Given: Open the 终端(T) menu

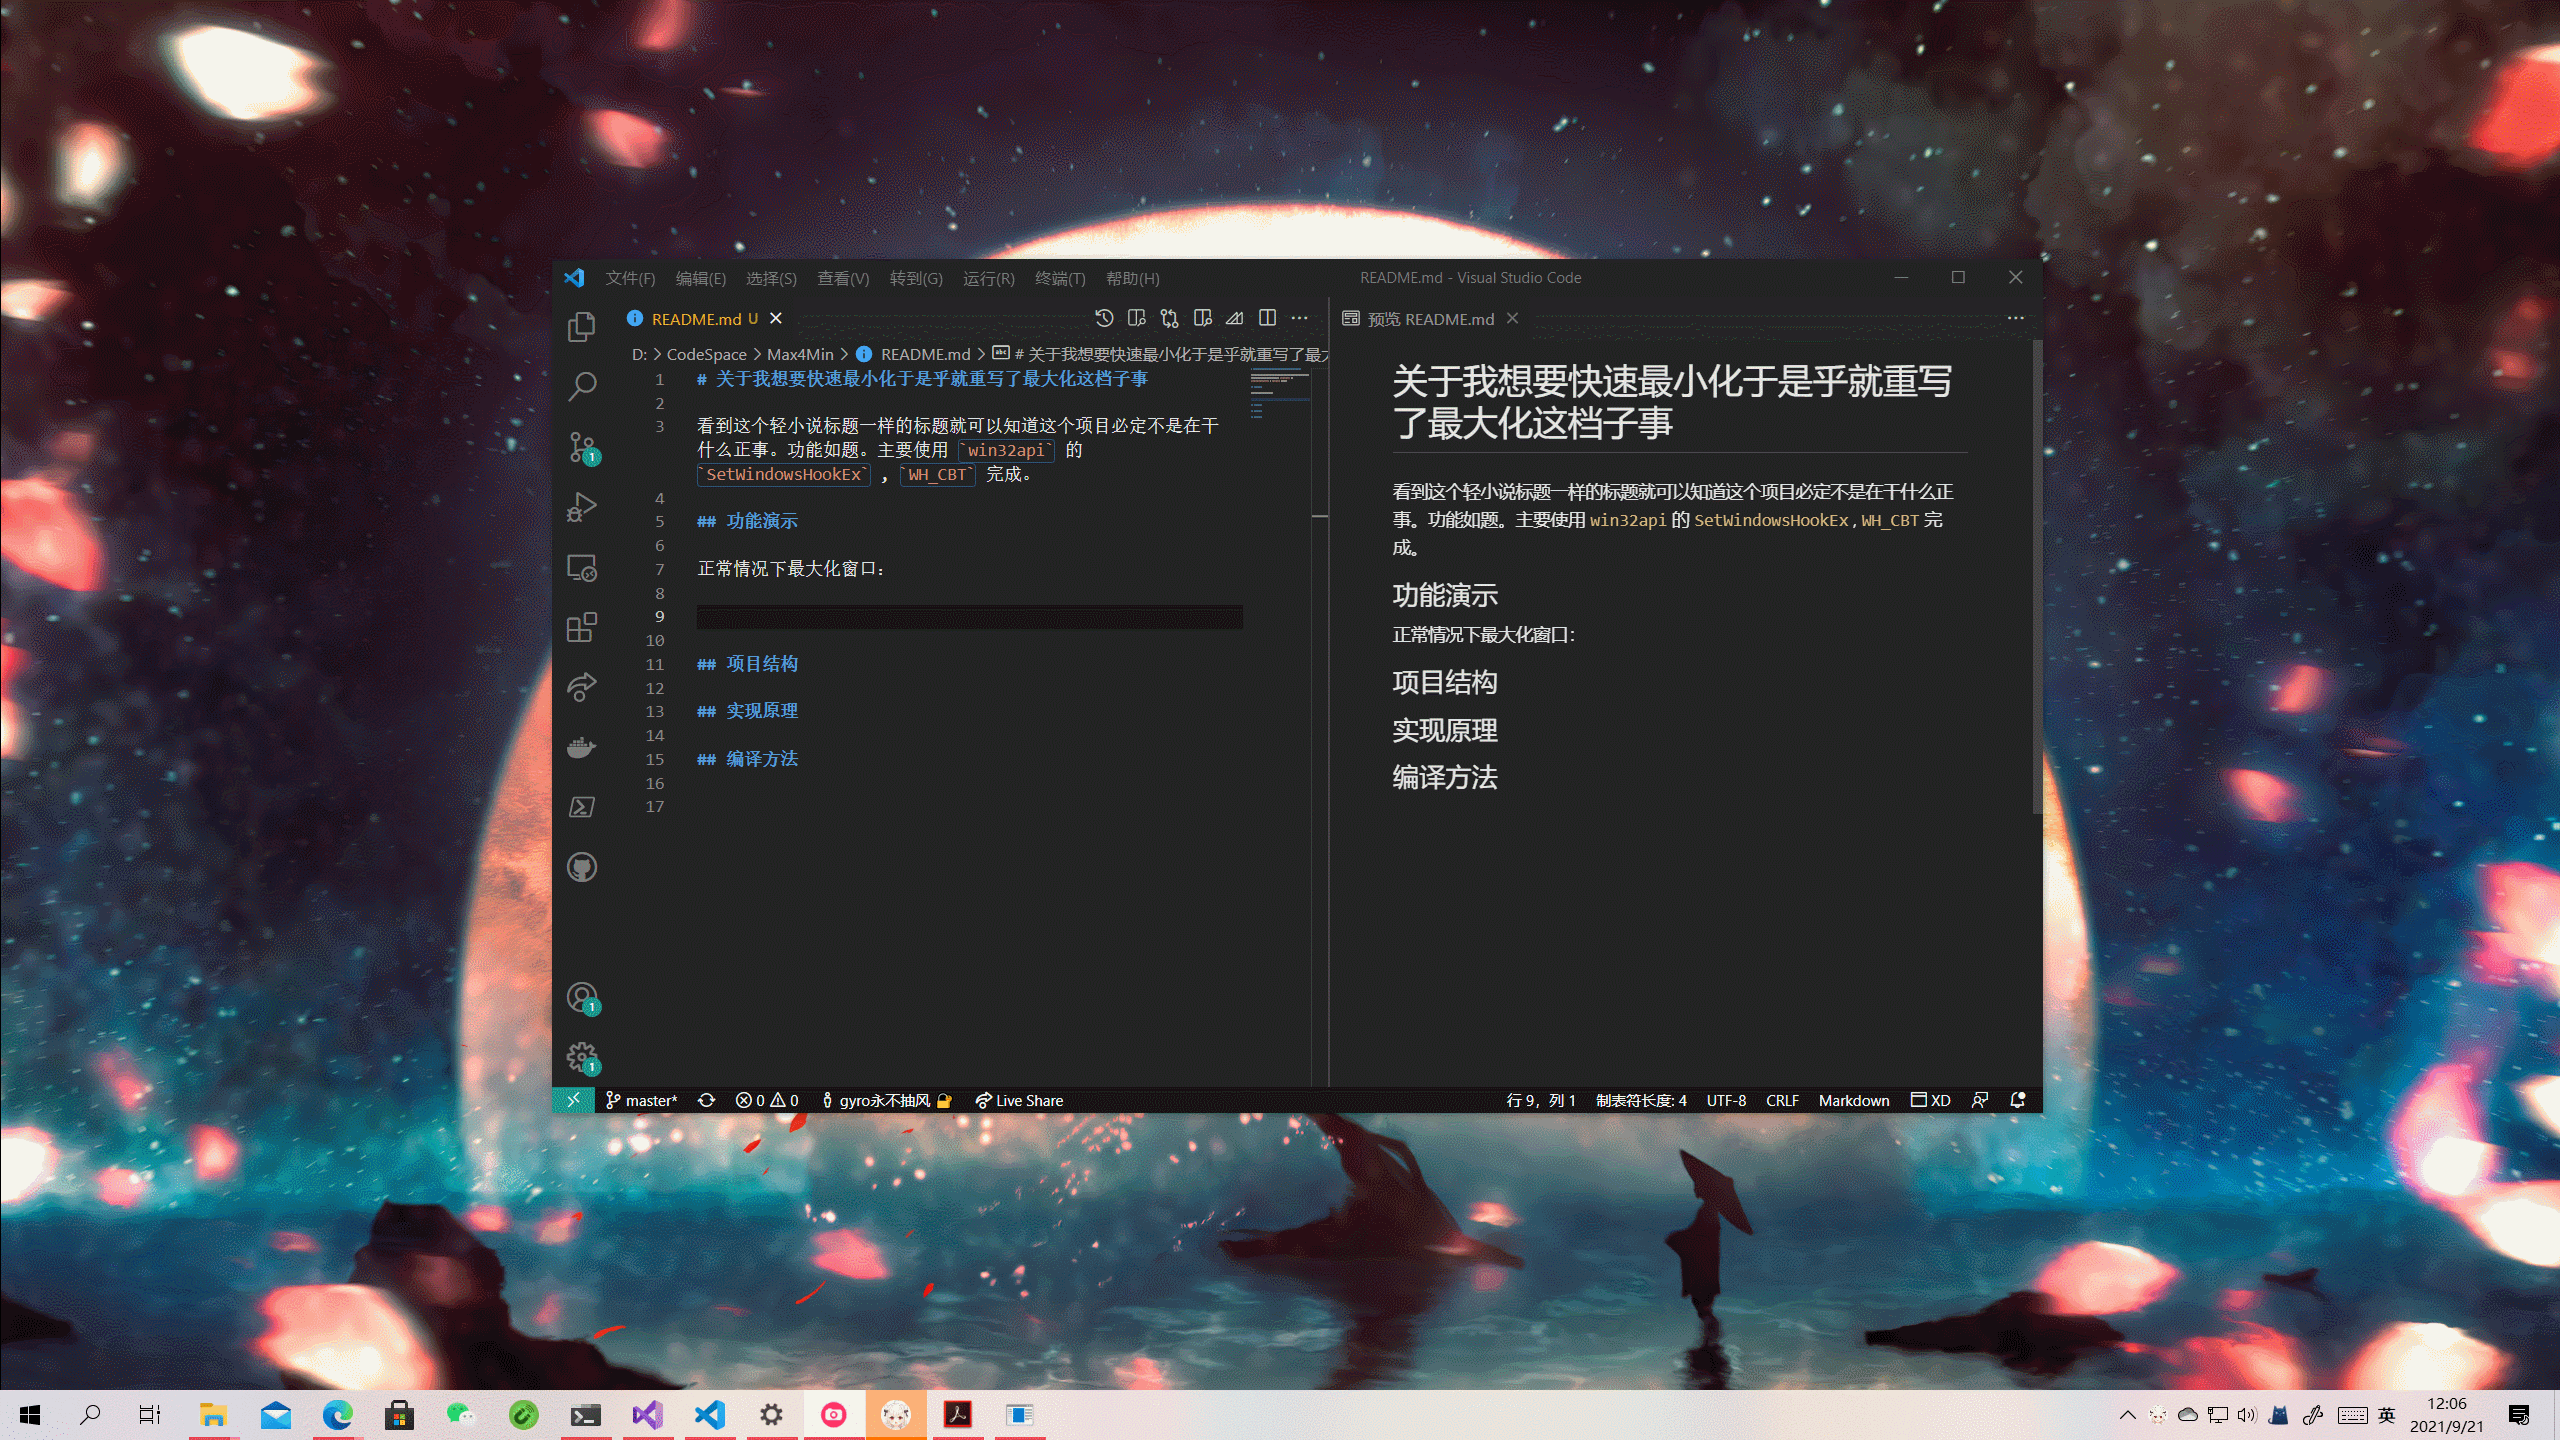Looking at the screenshot, I should point(1060,278).
